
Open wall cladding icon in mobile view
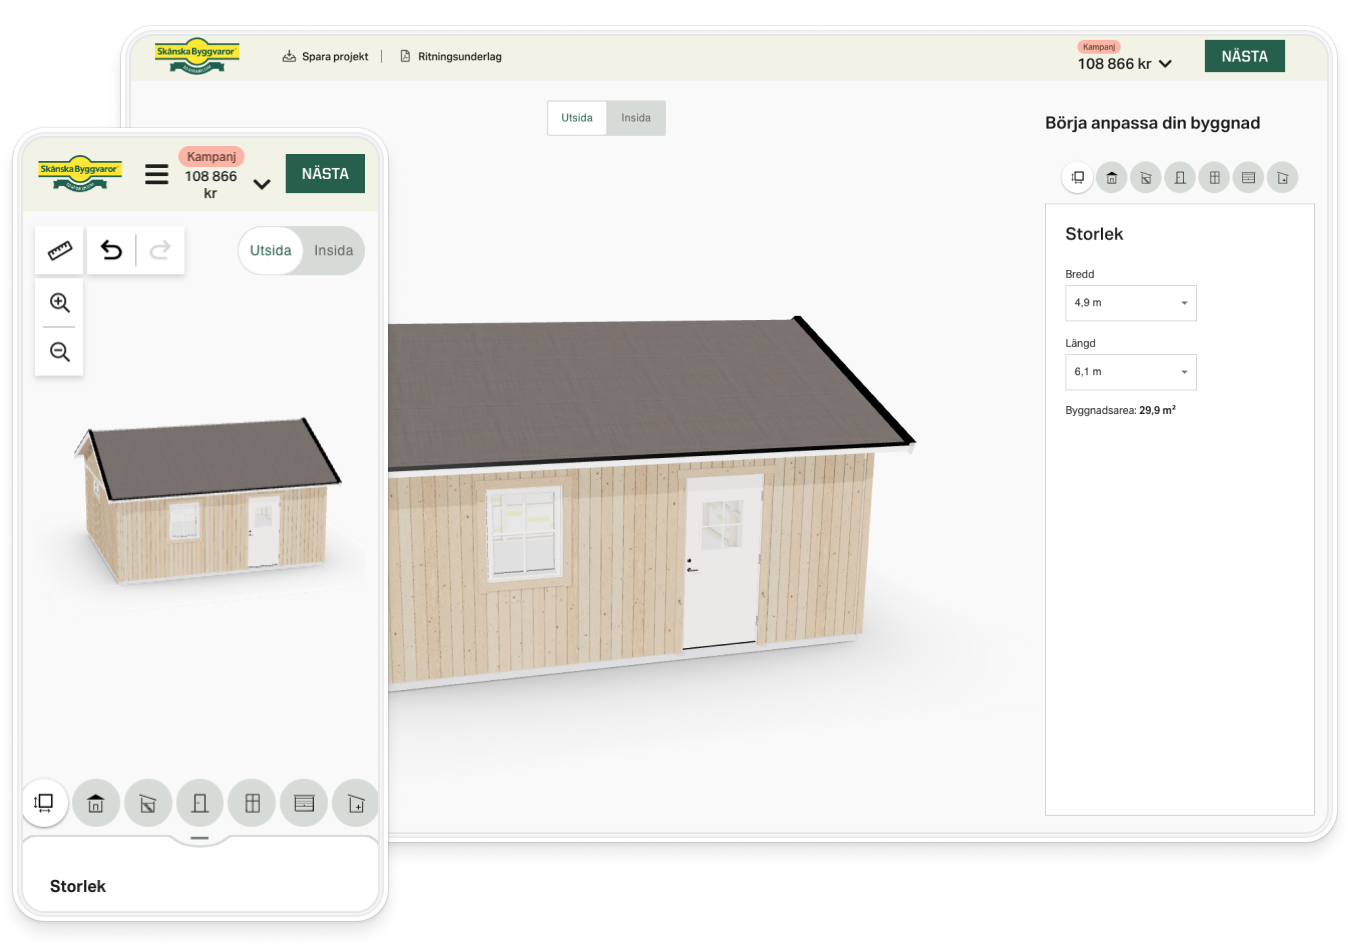tap(148, 803)
